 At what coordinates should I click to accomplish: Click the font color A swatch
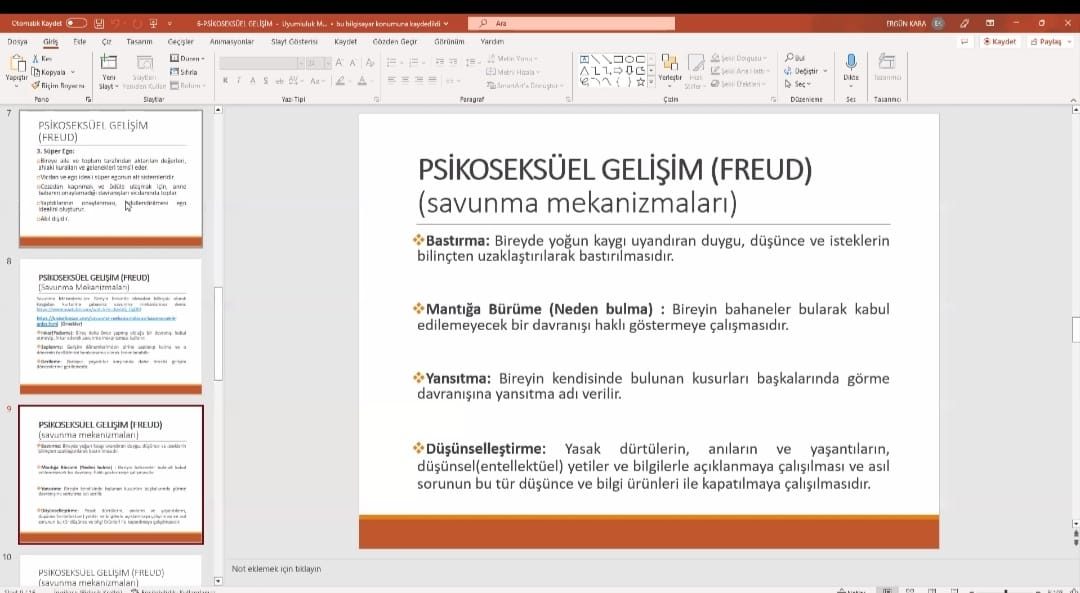tap(362, 81)
